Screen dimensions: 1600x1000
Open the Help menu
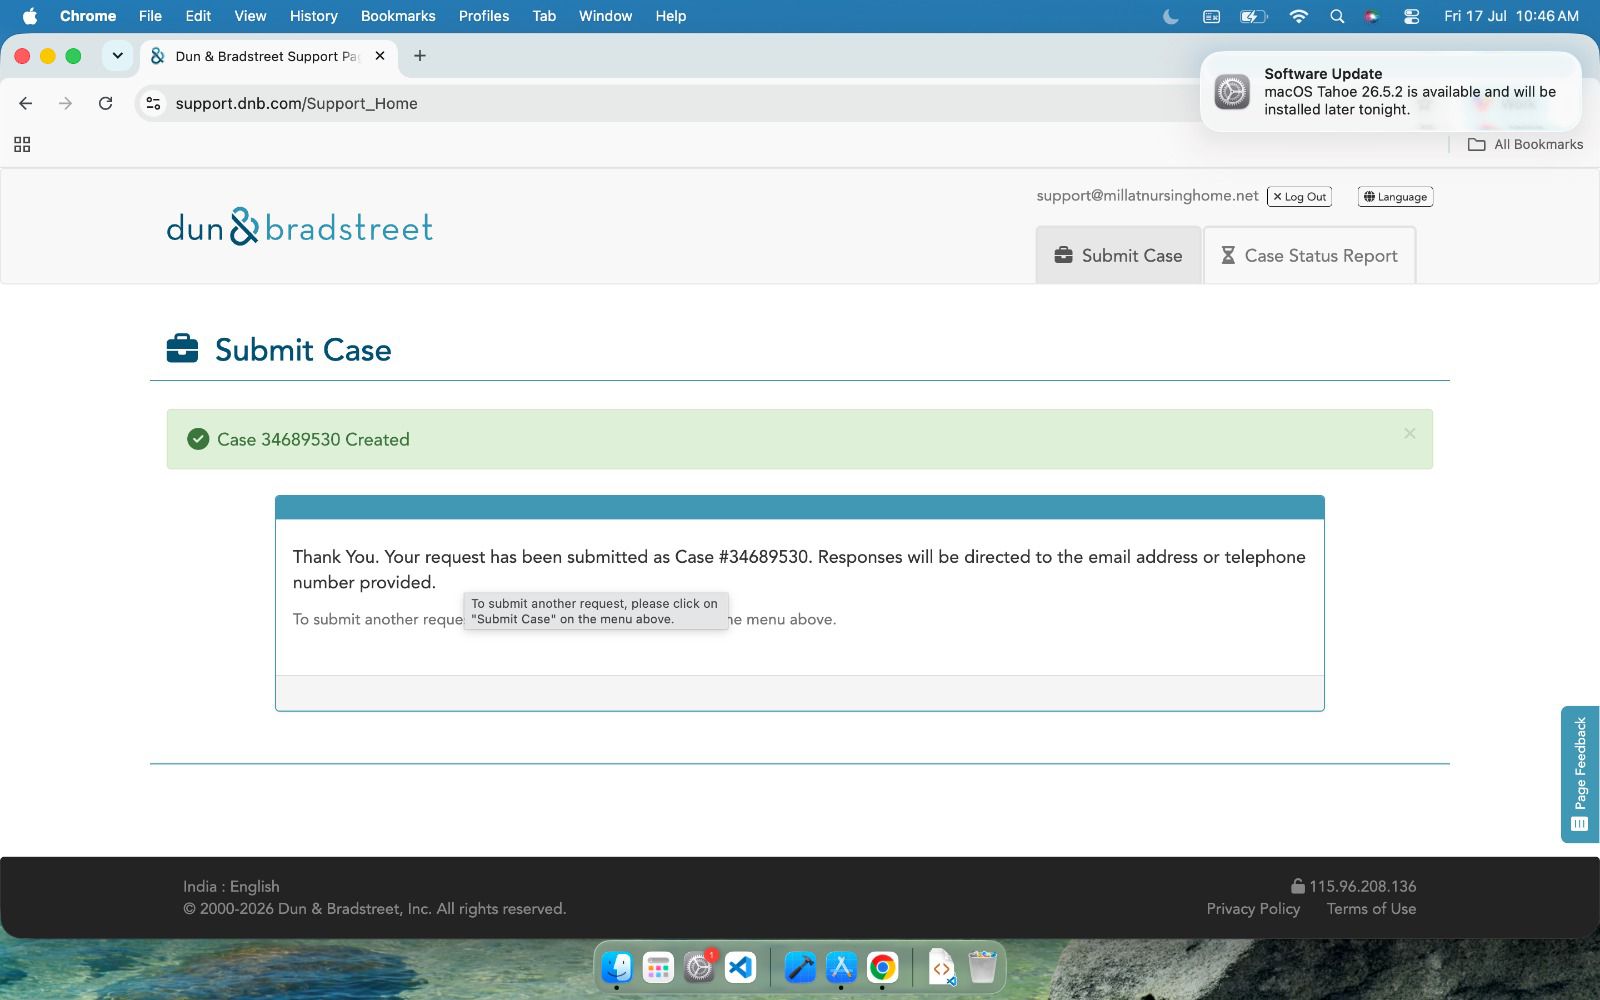(671, 16)
